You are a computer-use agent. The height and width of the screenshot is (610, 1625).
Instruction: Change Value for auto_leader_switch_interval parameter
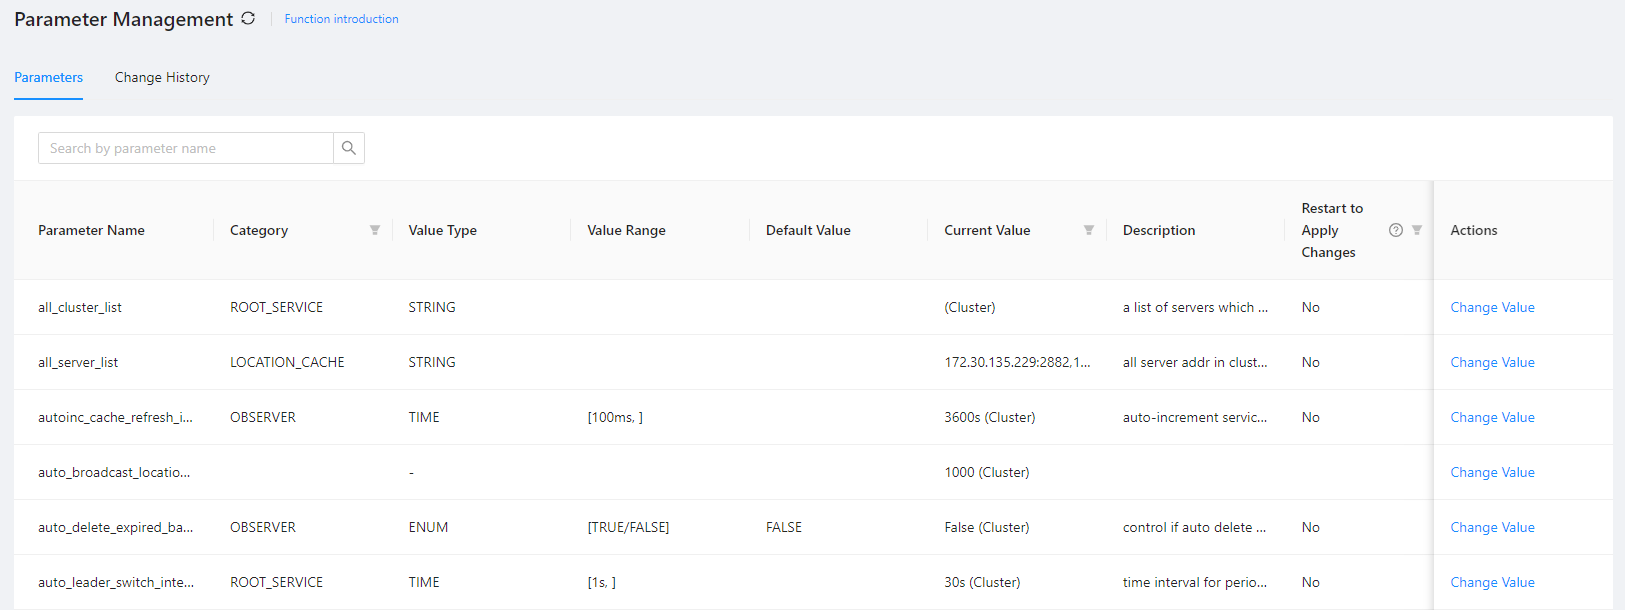1492,582
